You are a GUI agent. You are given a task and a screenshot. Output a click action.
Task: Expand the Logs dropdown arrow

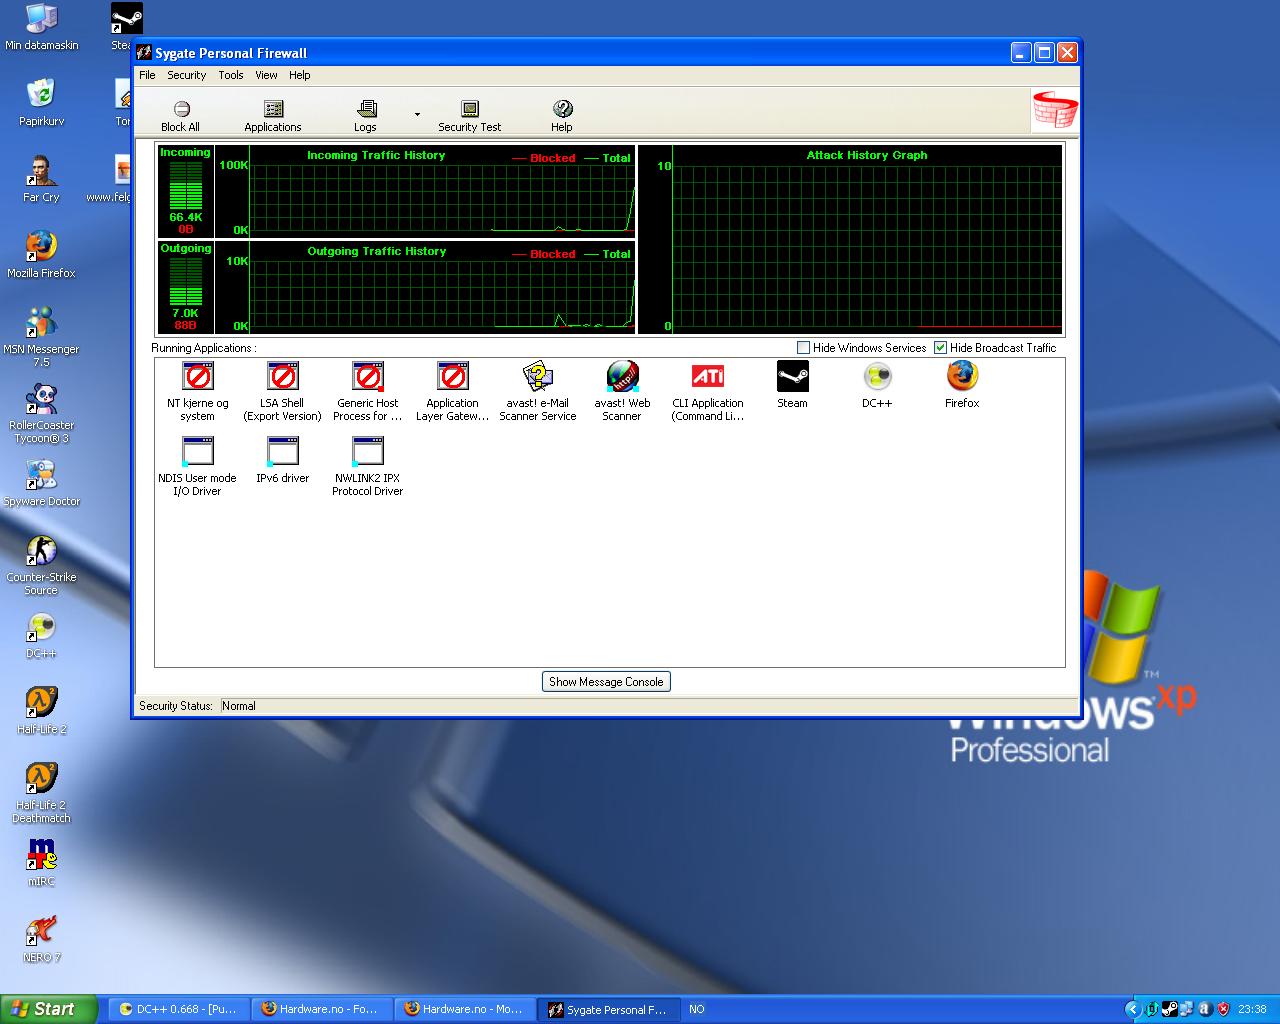click(x=417, y=115)
